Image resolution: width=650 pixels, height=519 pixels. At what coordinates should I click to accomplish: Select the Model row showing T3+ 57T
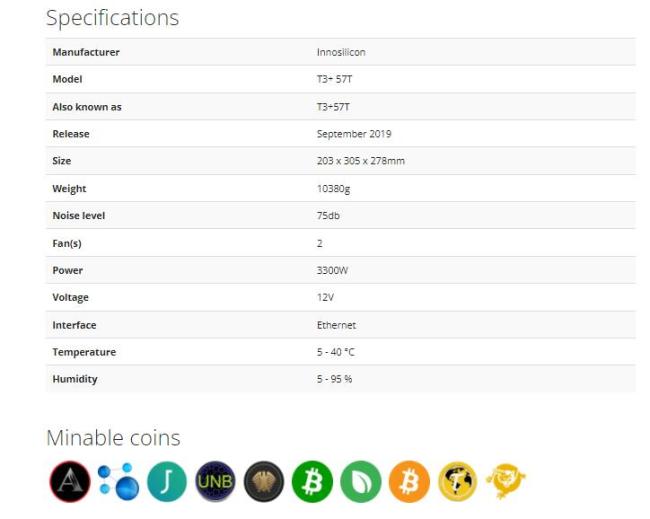tap(340, 79)
